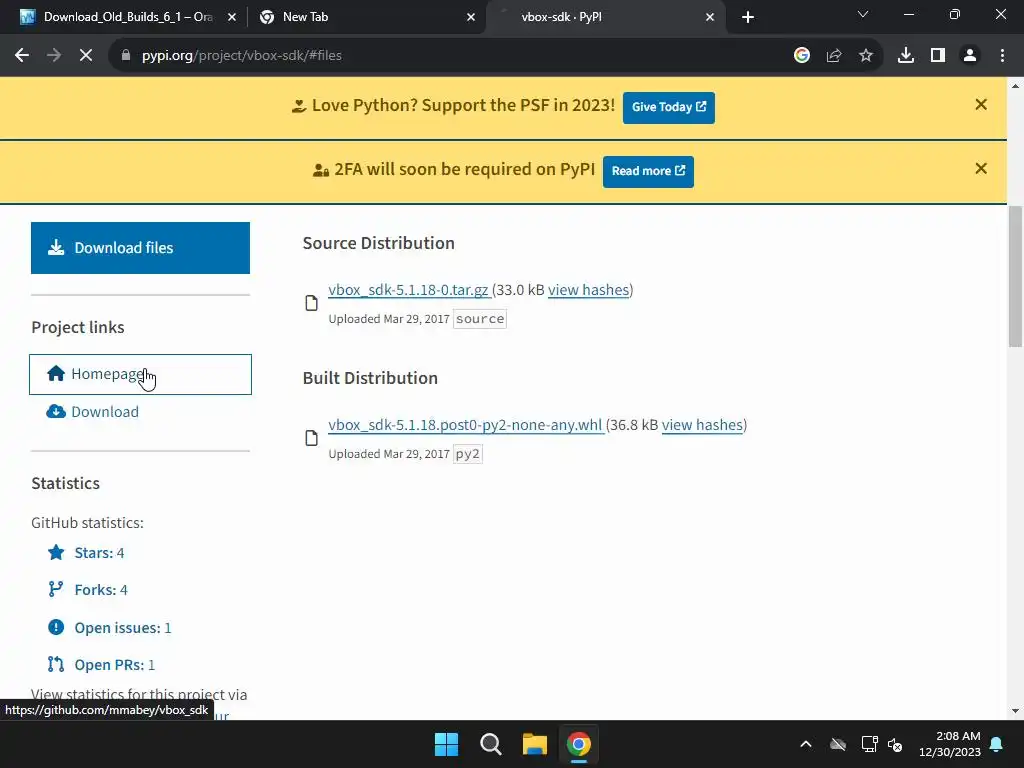Click the file icon beside whl

(x=312, y=438)
